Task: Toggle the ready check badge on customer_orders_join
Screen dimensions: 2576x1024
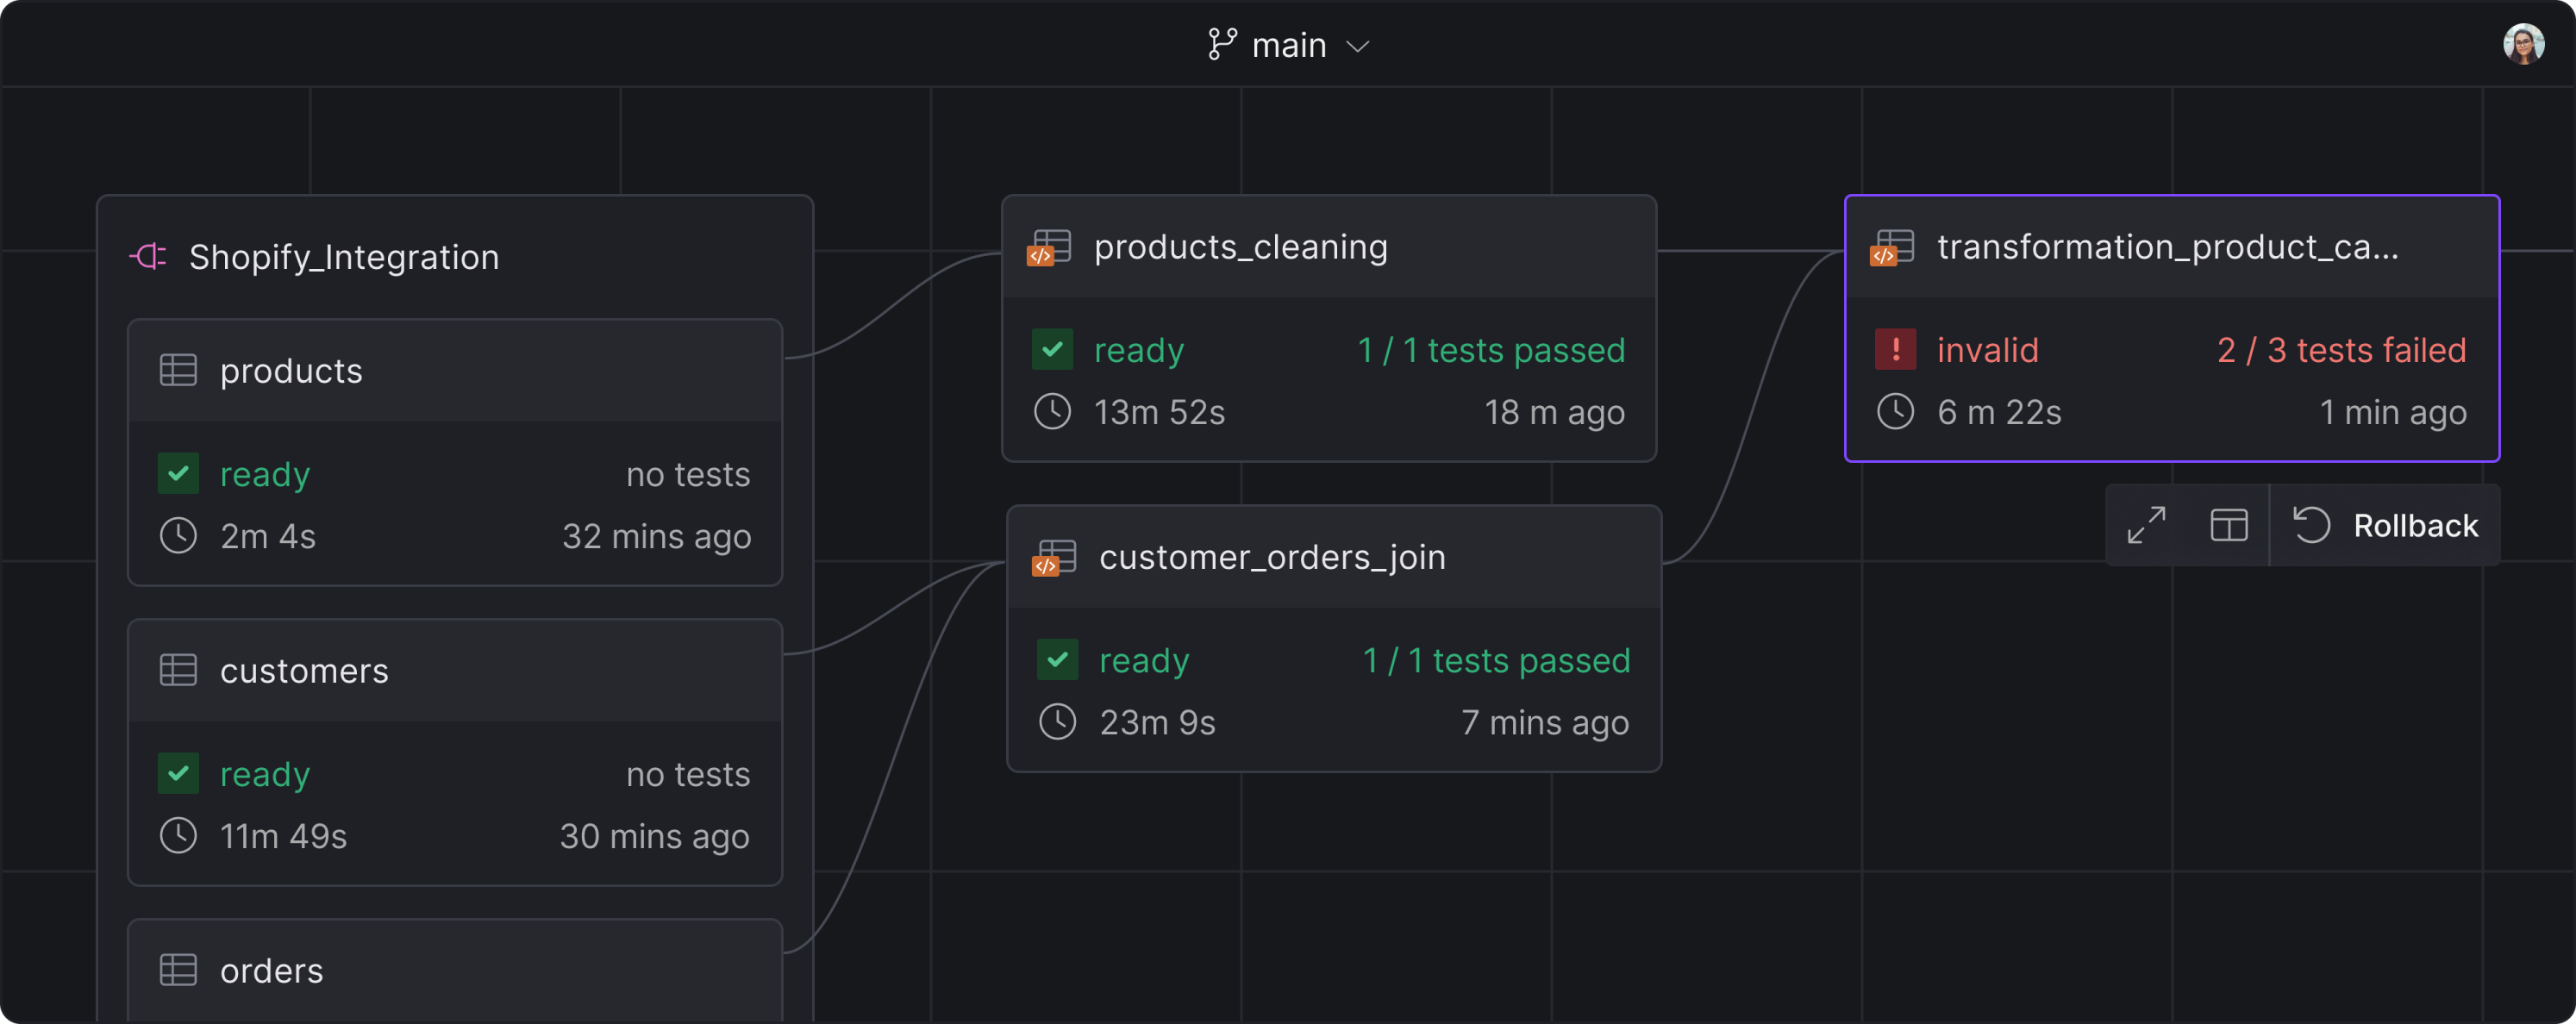Action: tap(1056, 659)
